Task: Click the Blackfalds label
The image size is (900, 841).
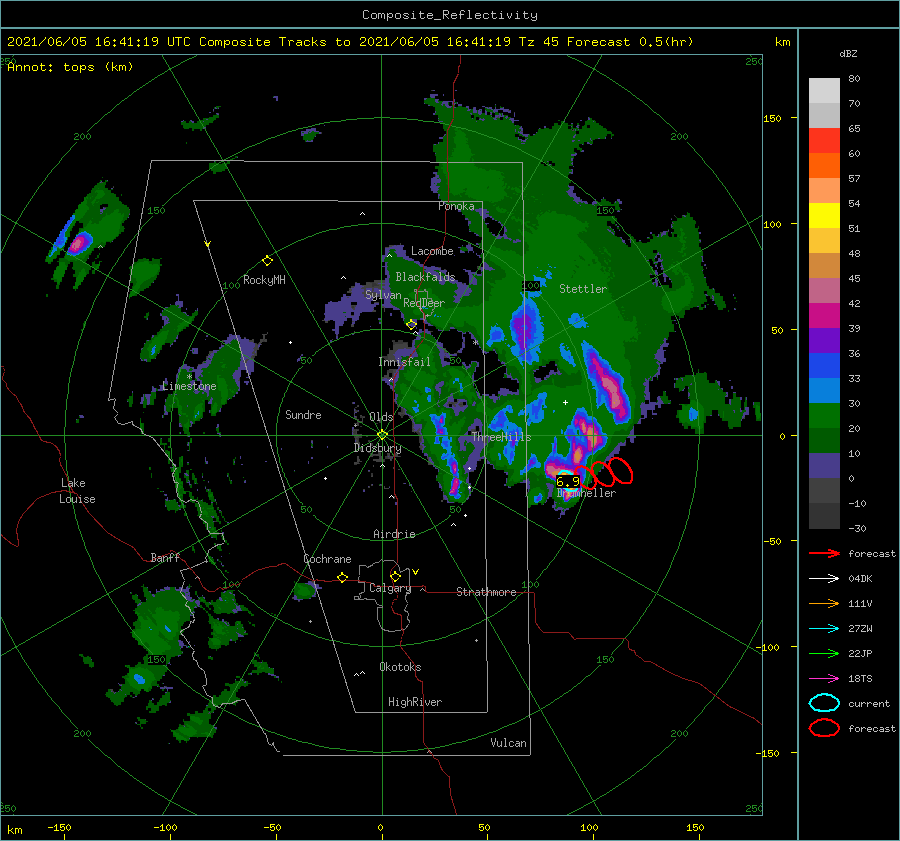Action: pos(425,277)
